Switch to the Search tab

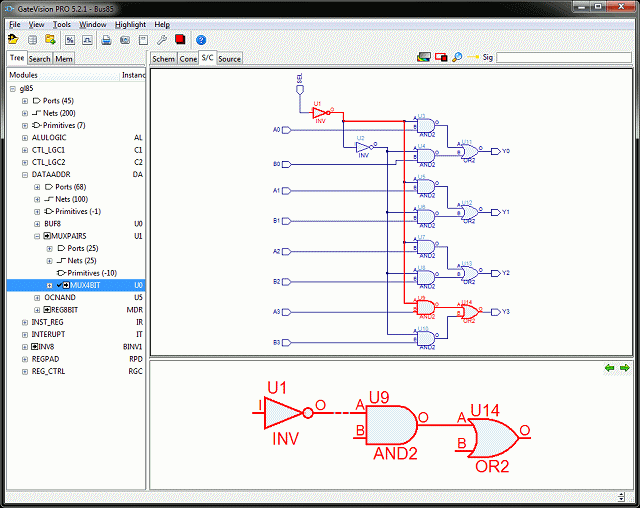(40, 59)
